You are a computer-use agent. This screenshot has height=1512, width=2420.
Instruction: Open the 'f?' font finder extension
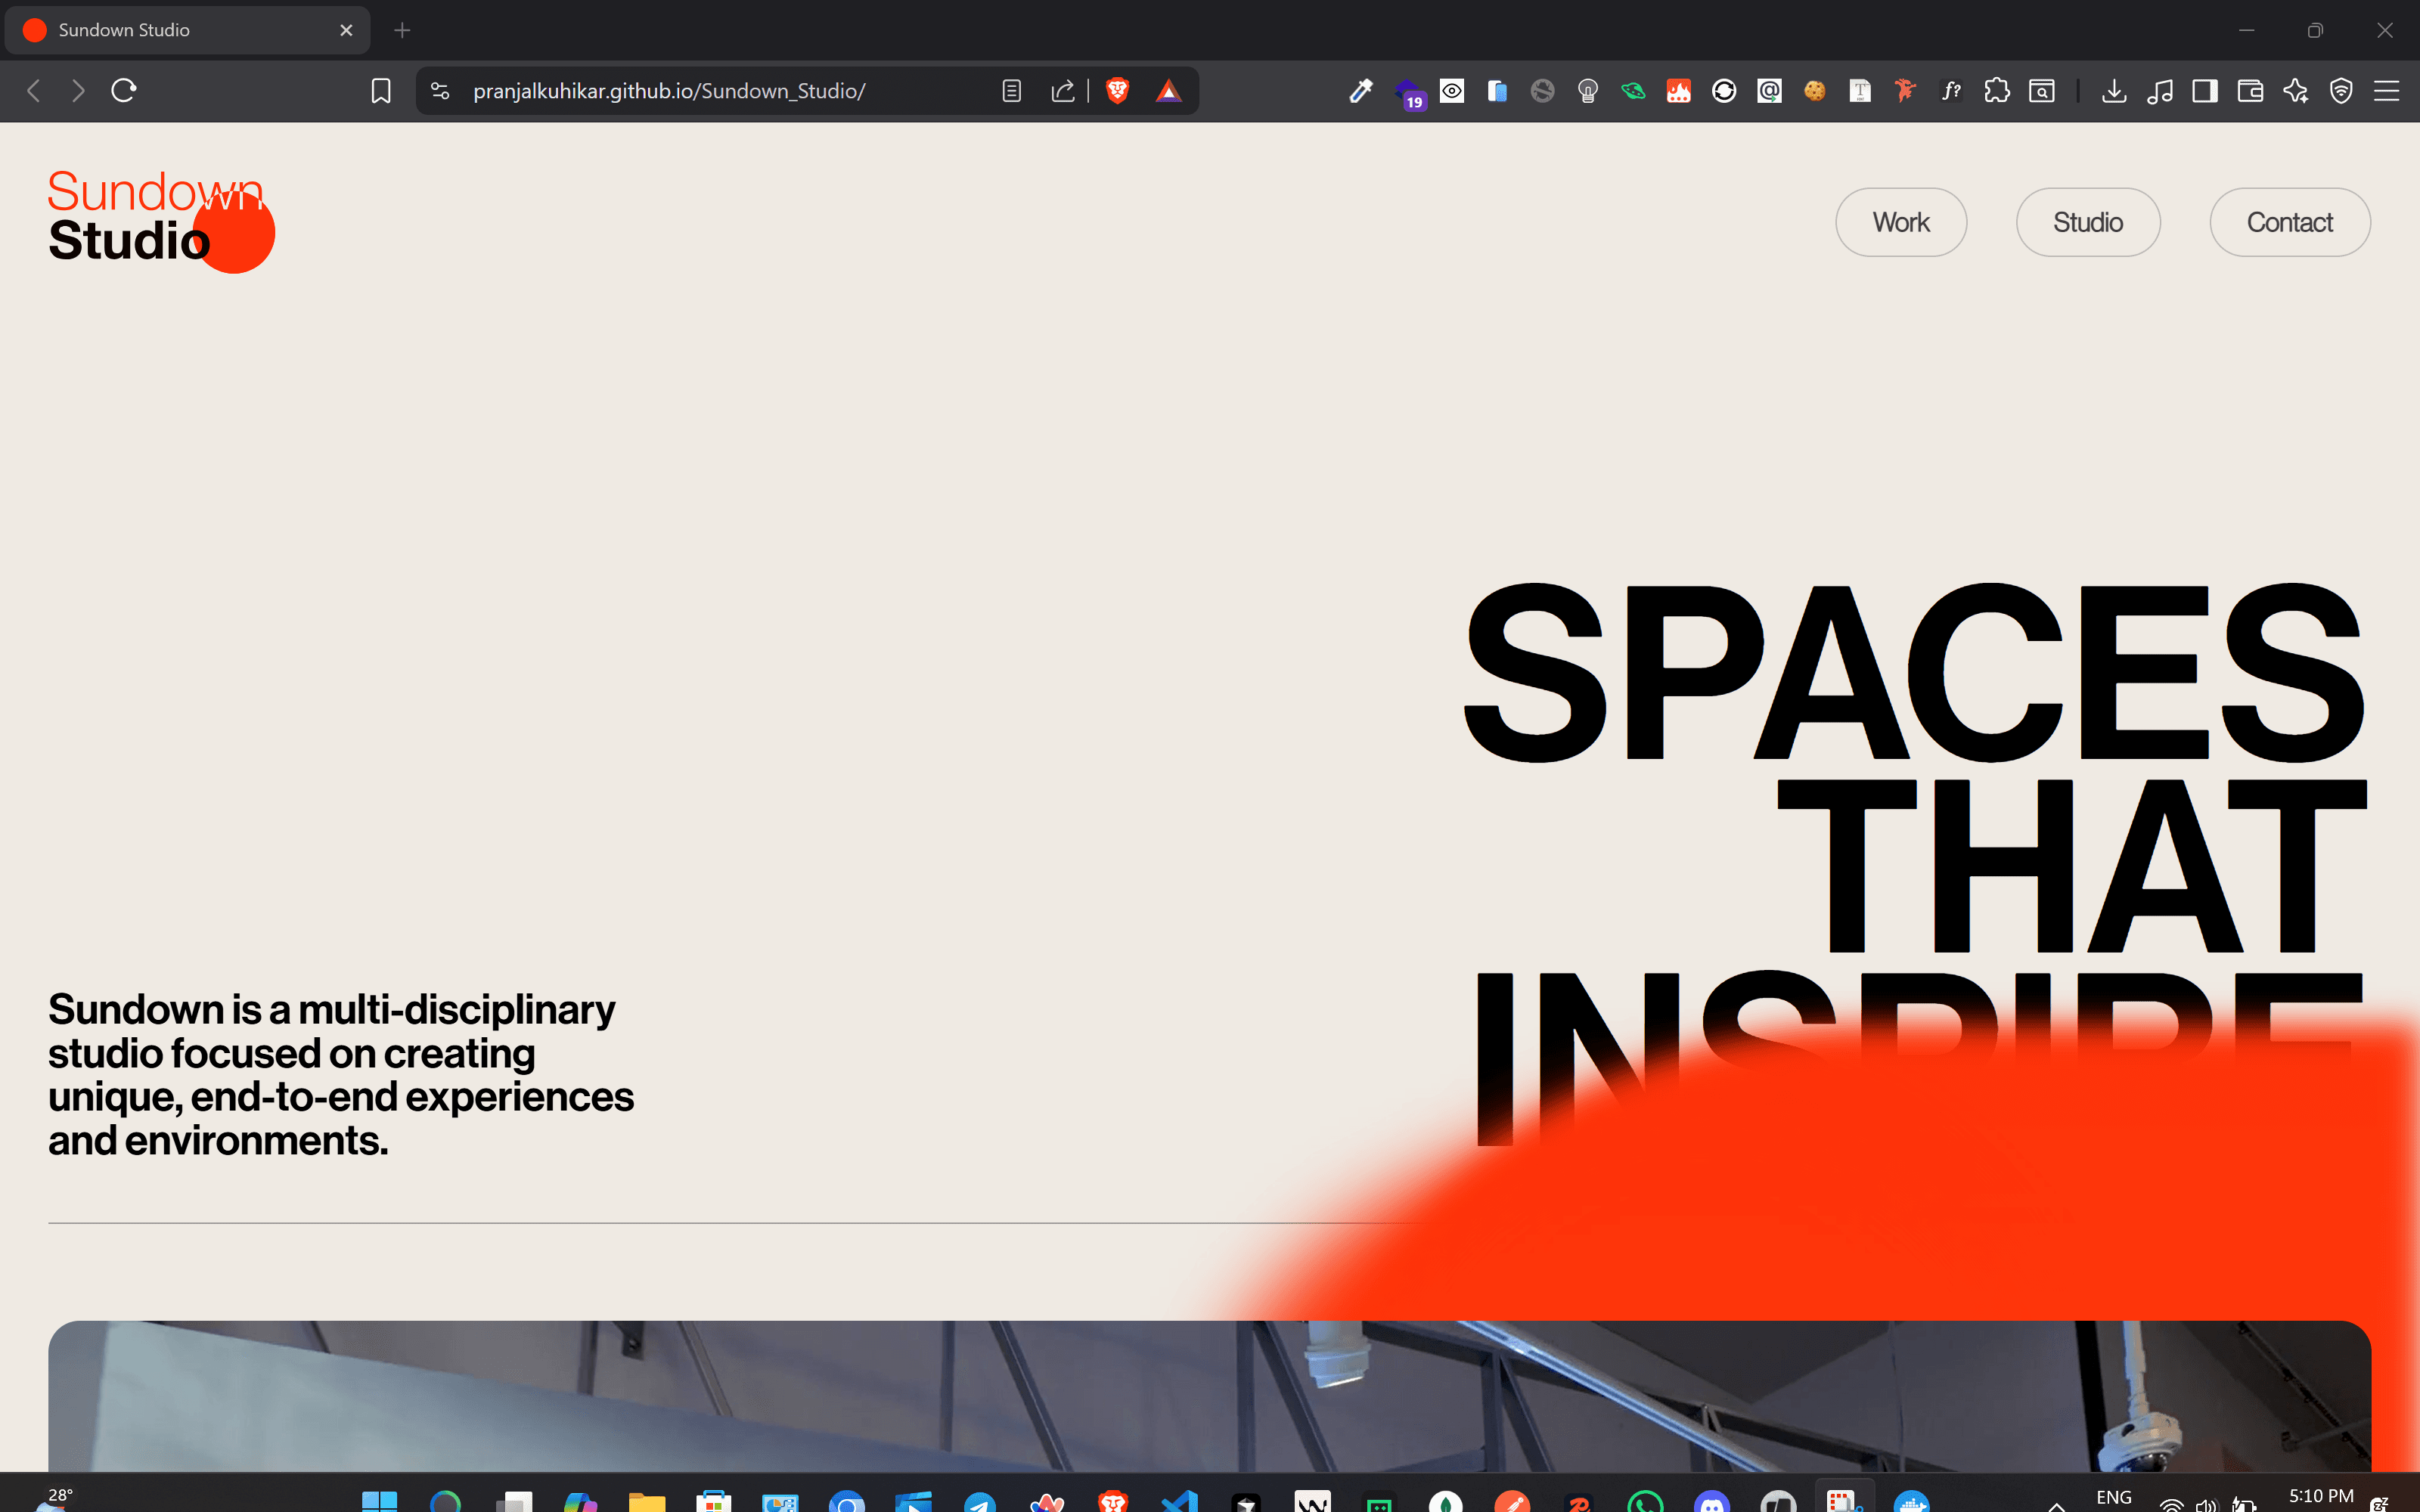point(1951,91)
